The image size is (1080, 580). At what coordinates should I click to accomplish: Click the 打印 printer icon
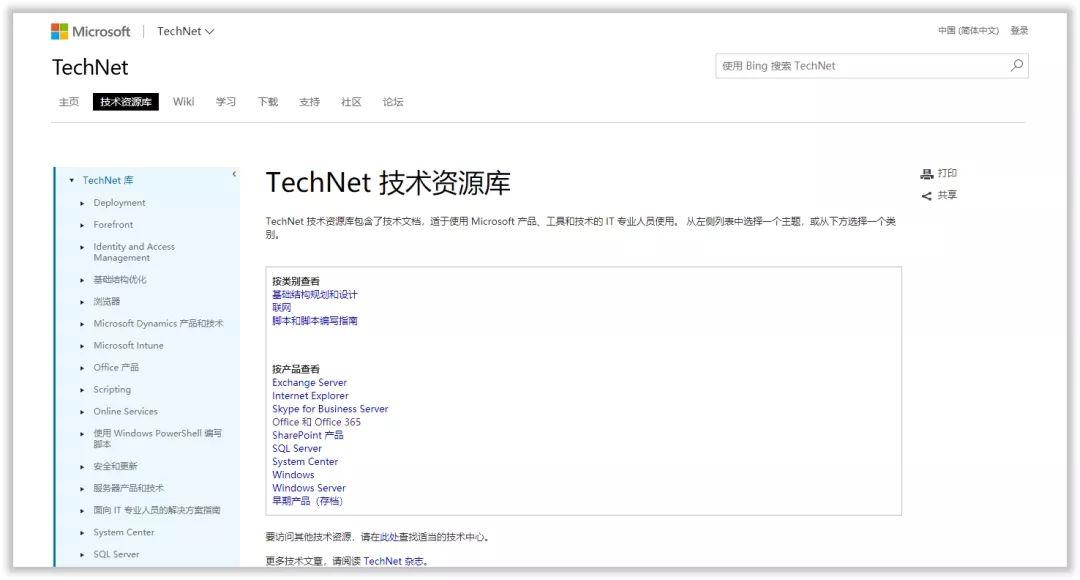click(x=926, y=173)
